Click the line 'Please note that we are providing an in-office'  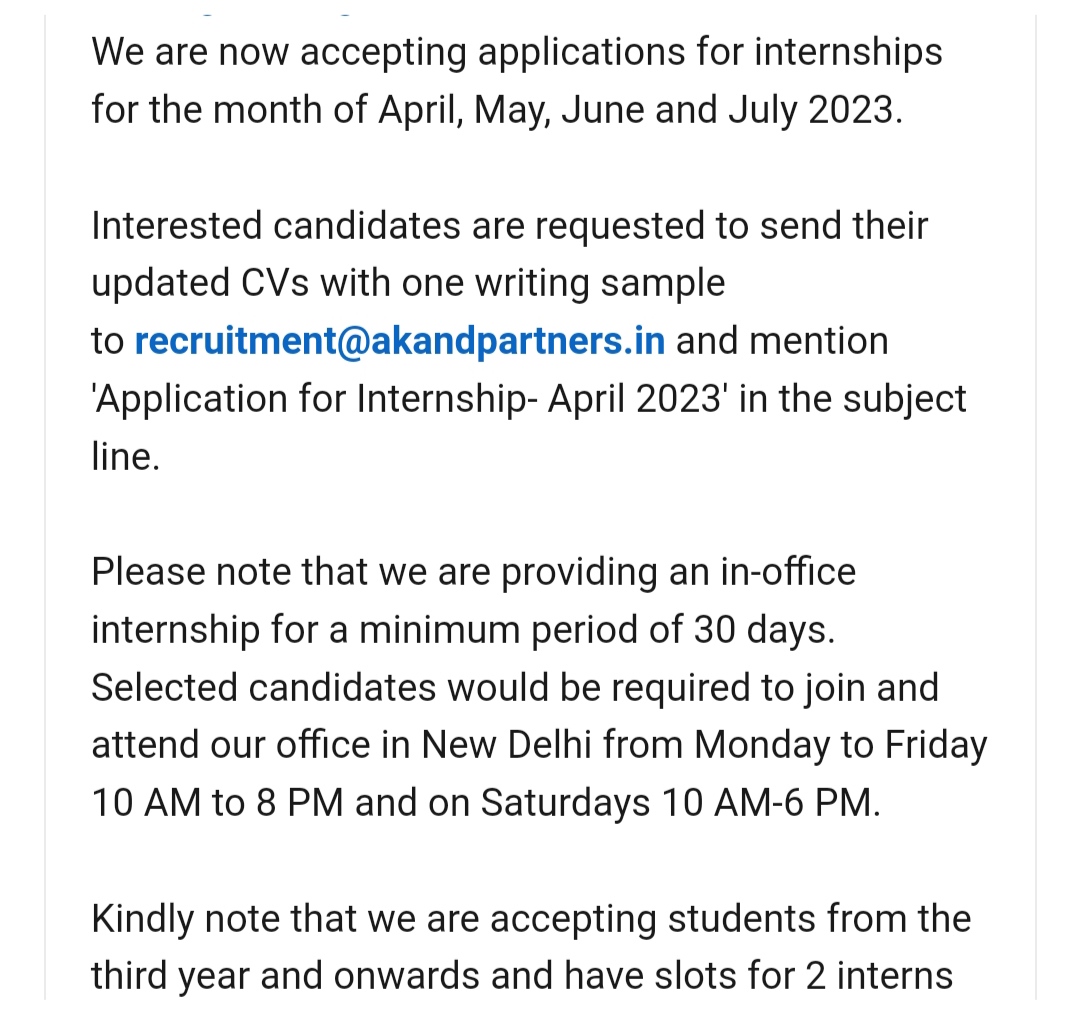point(474,572)
